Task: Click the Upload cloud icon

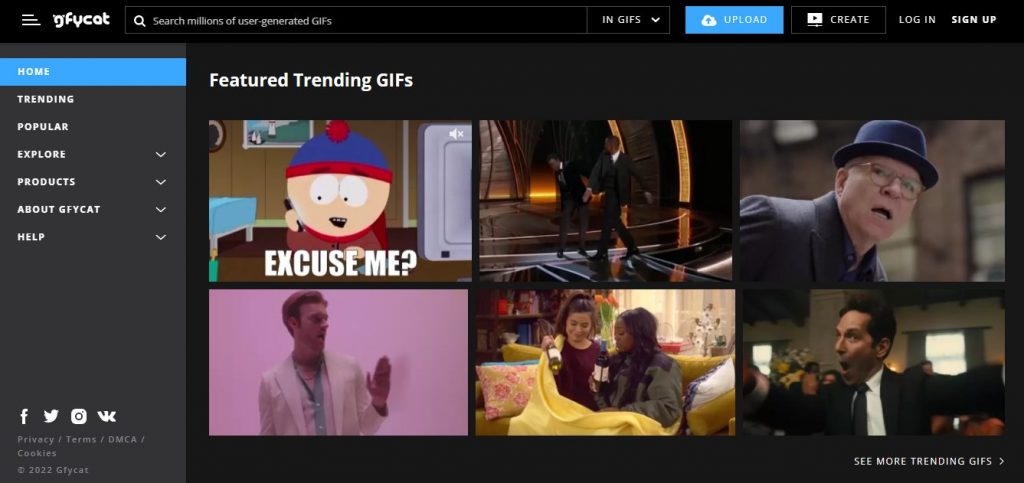Action: click(709, 20)
